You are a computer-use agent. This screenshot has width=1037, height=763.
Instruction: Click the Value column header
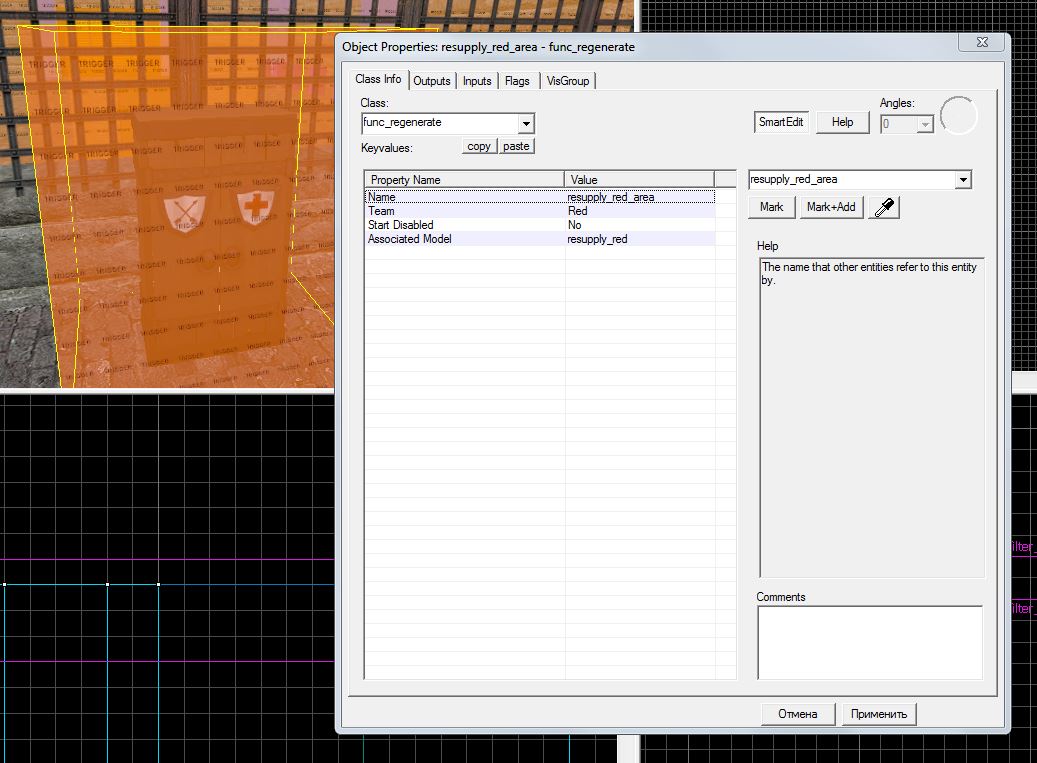click(639, 180)
